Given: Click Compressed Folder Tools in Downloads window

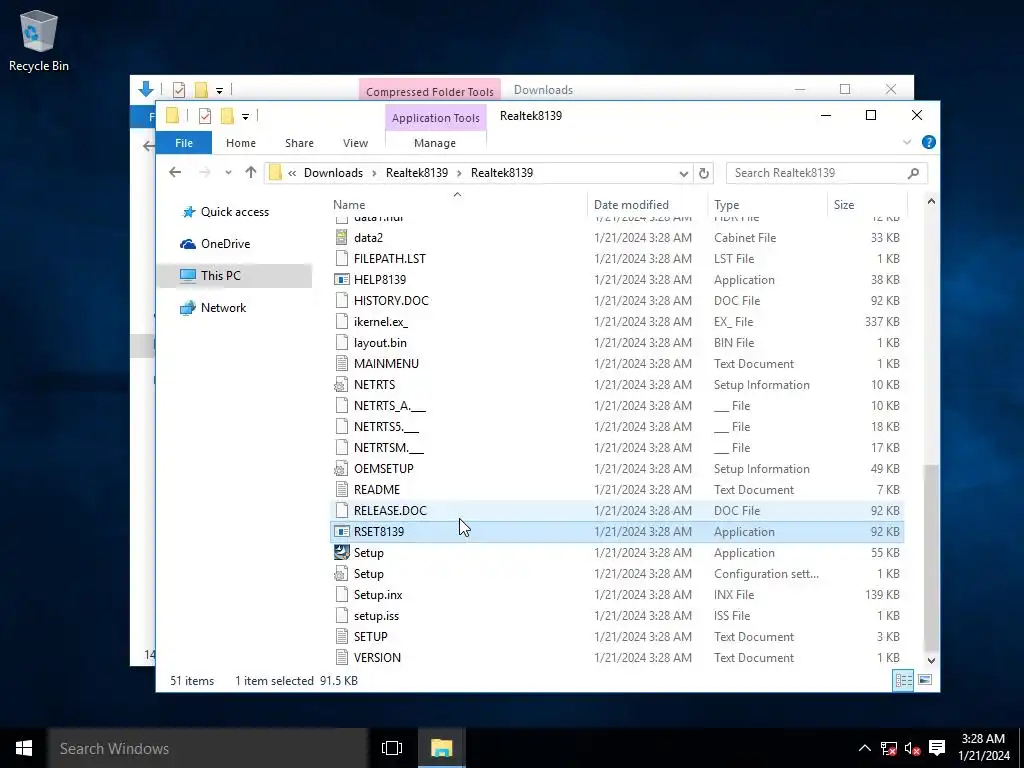Looking at the screenshot, I should click(430, 91).
